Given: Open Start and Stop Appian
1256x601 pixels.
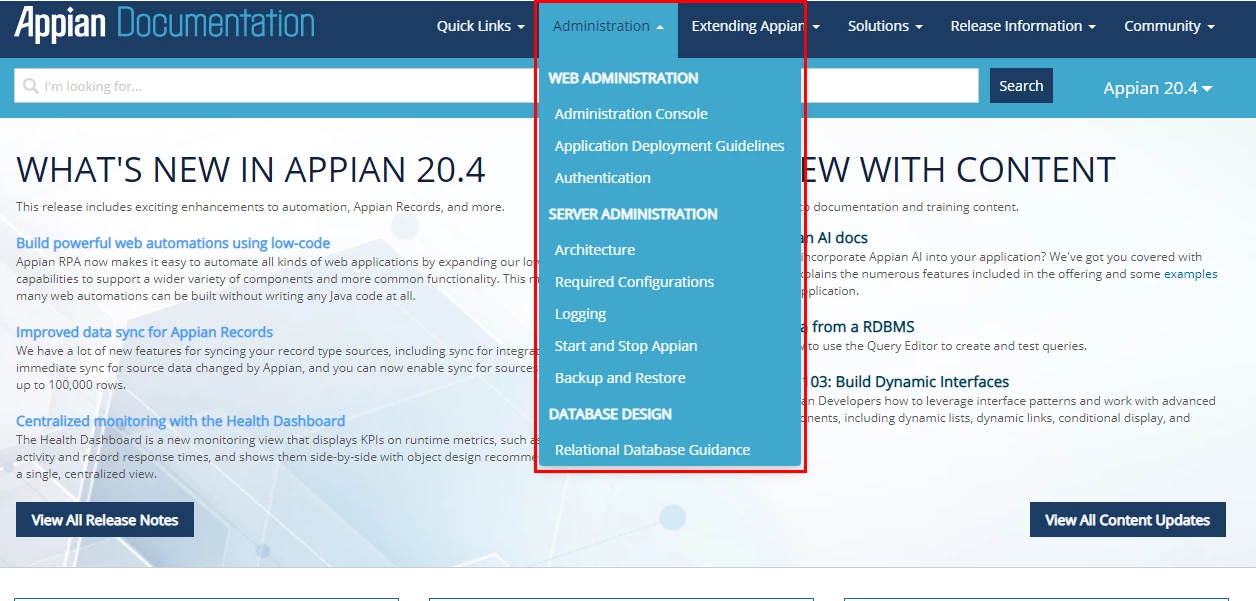Looking at the screenshot, I should click(626, 346).
